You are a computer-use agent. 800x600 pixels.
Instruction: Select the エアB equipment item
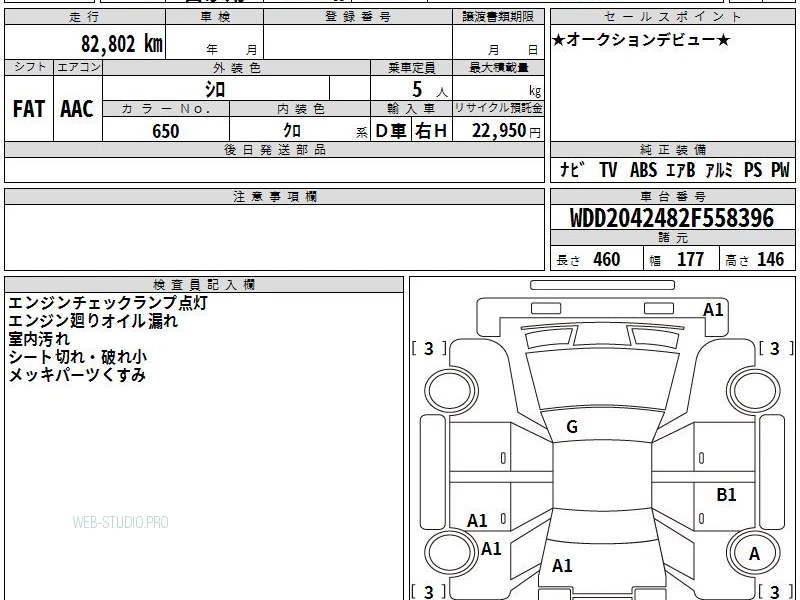[x=681, y=169]
